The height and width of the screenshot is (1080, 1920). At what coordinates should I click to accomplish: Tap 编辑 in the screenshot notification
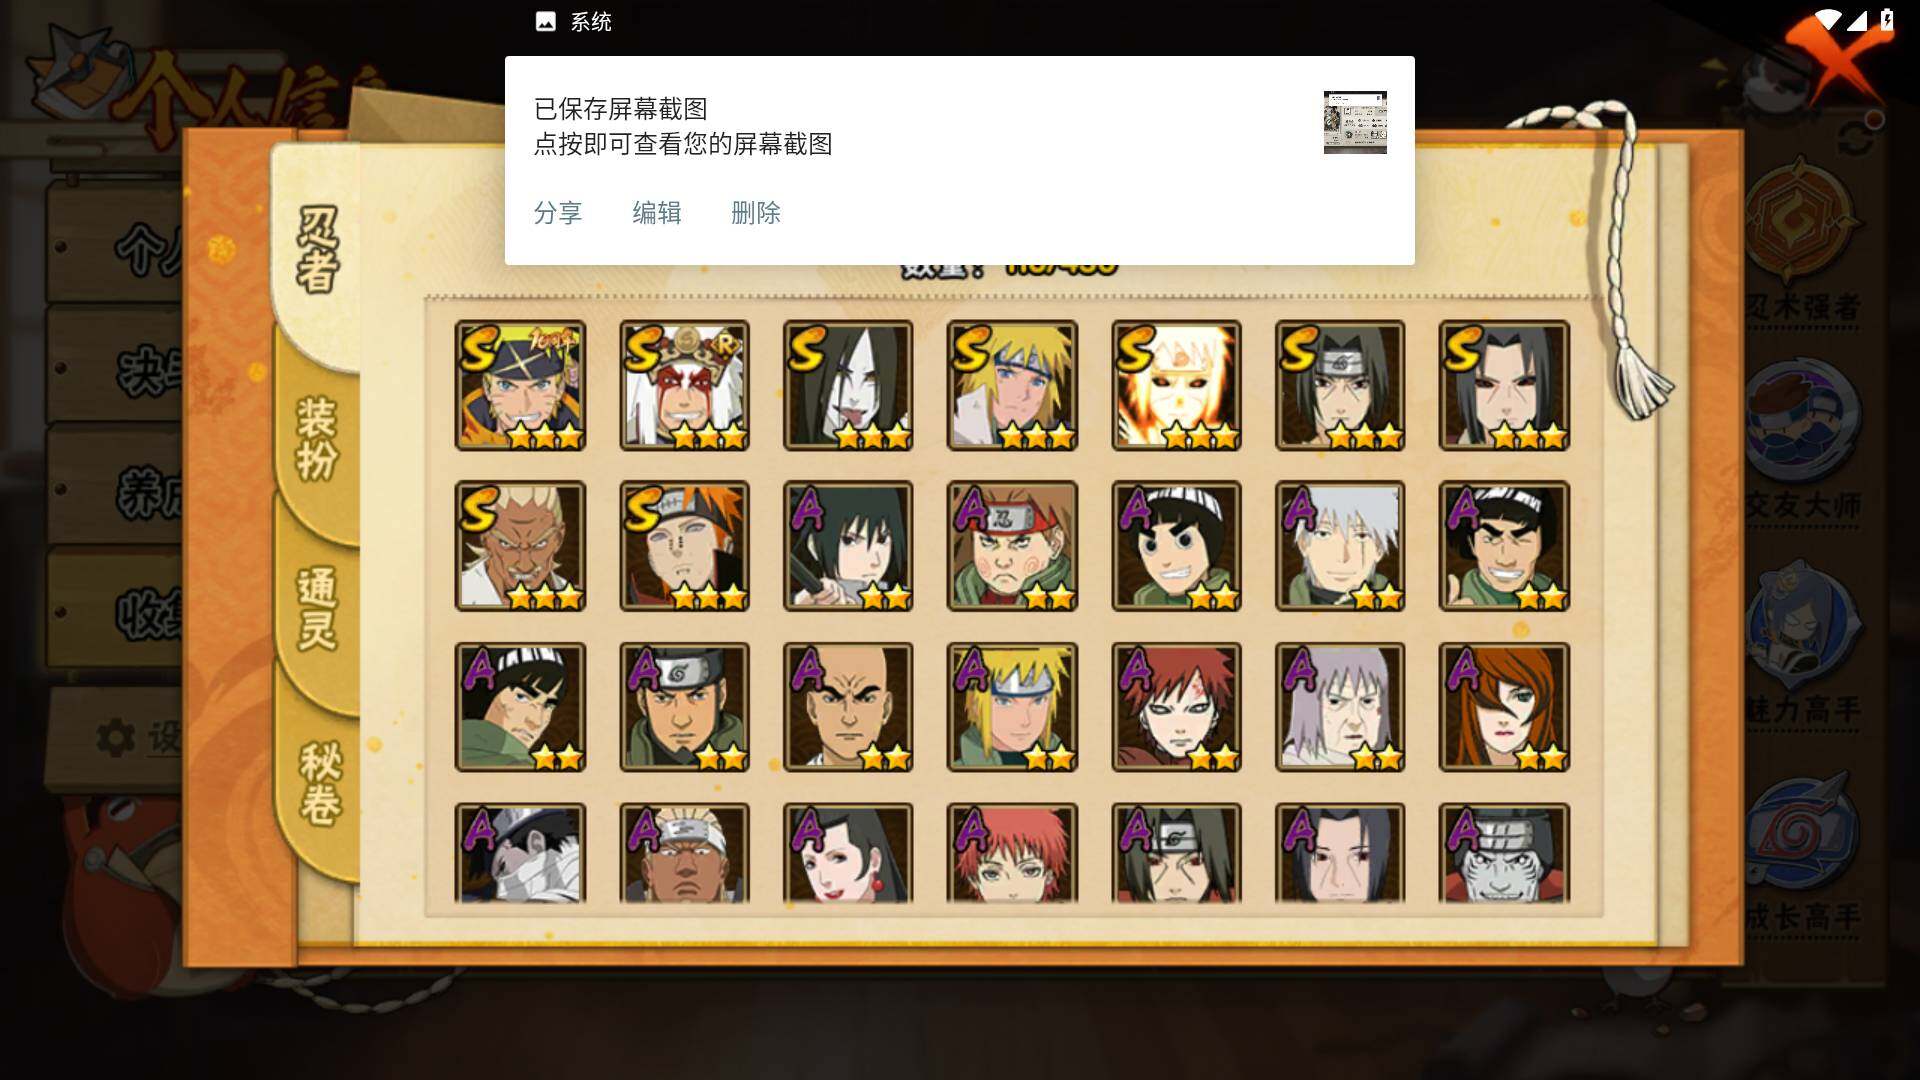(657, 213)
